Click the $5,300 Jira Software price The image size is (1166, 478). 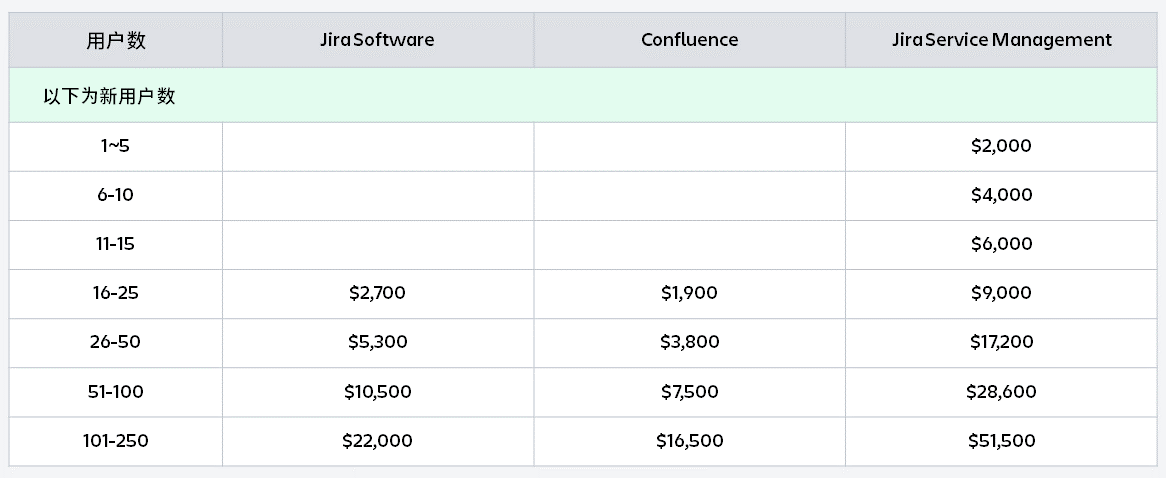point(377,343)
